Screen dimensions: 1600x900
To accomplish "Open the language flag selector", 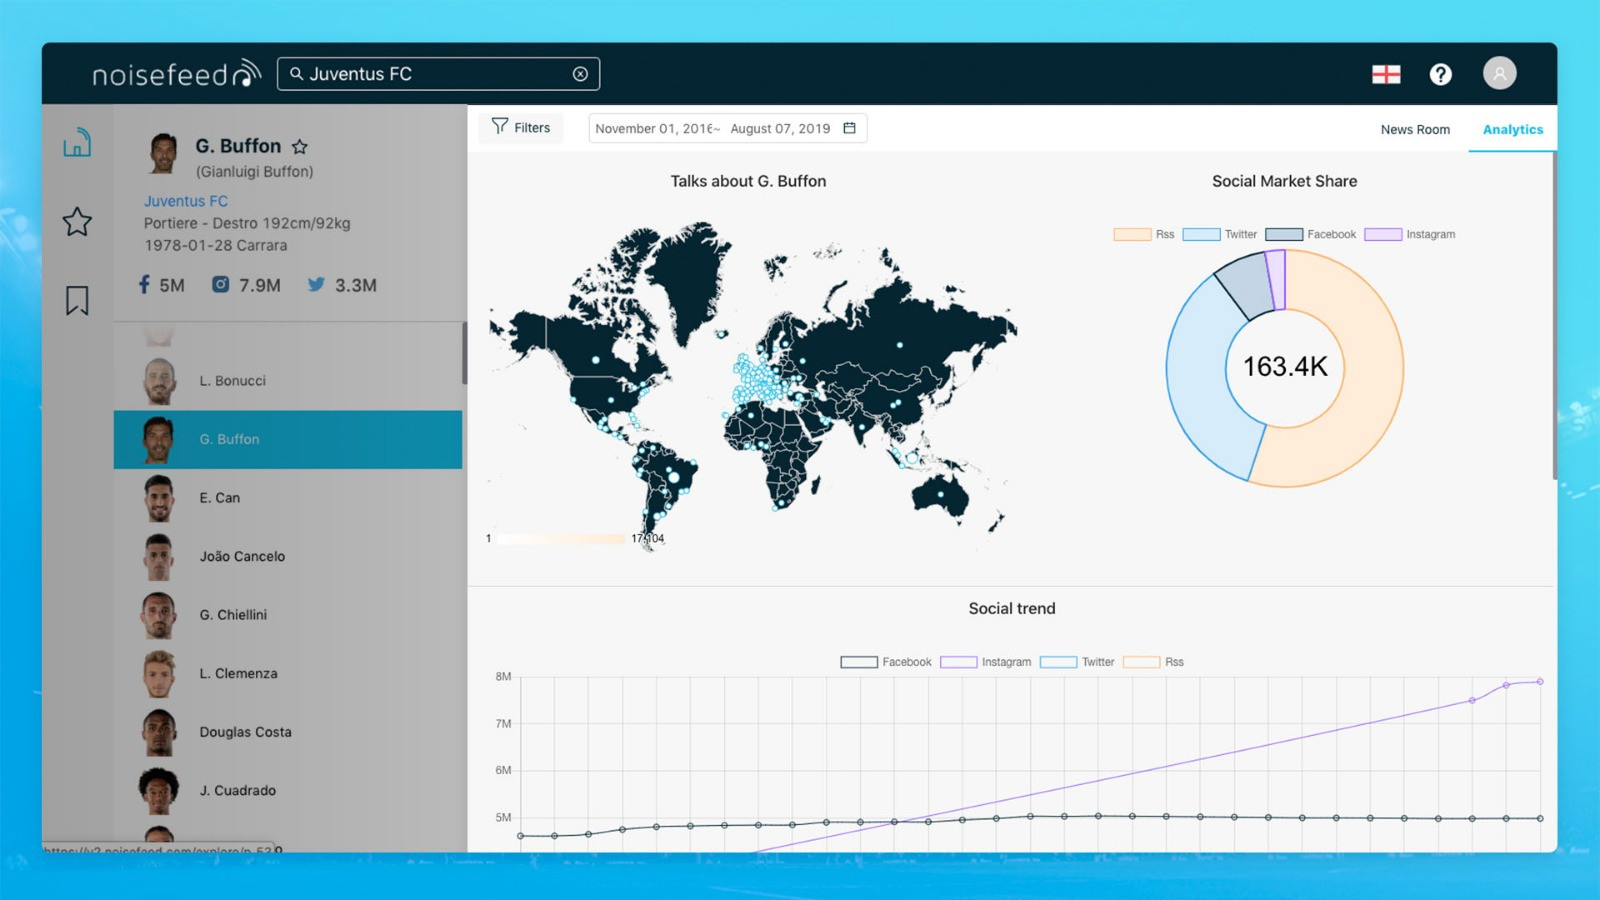I will coord(1386,74).
